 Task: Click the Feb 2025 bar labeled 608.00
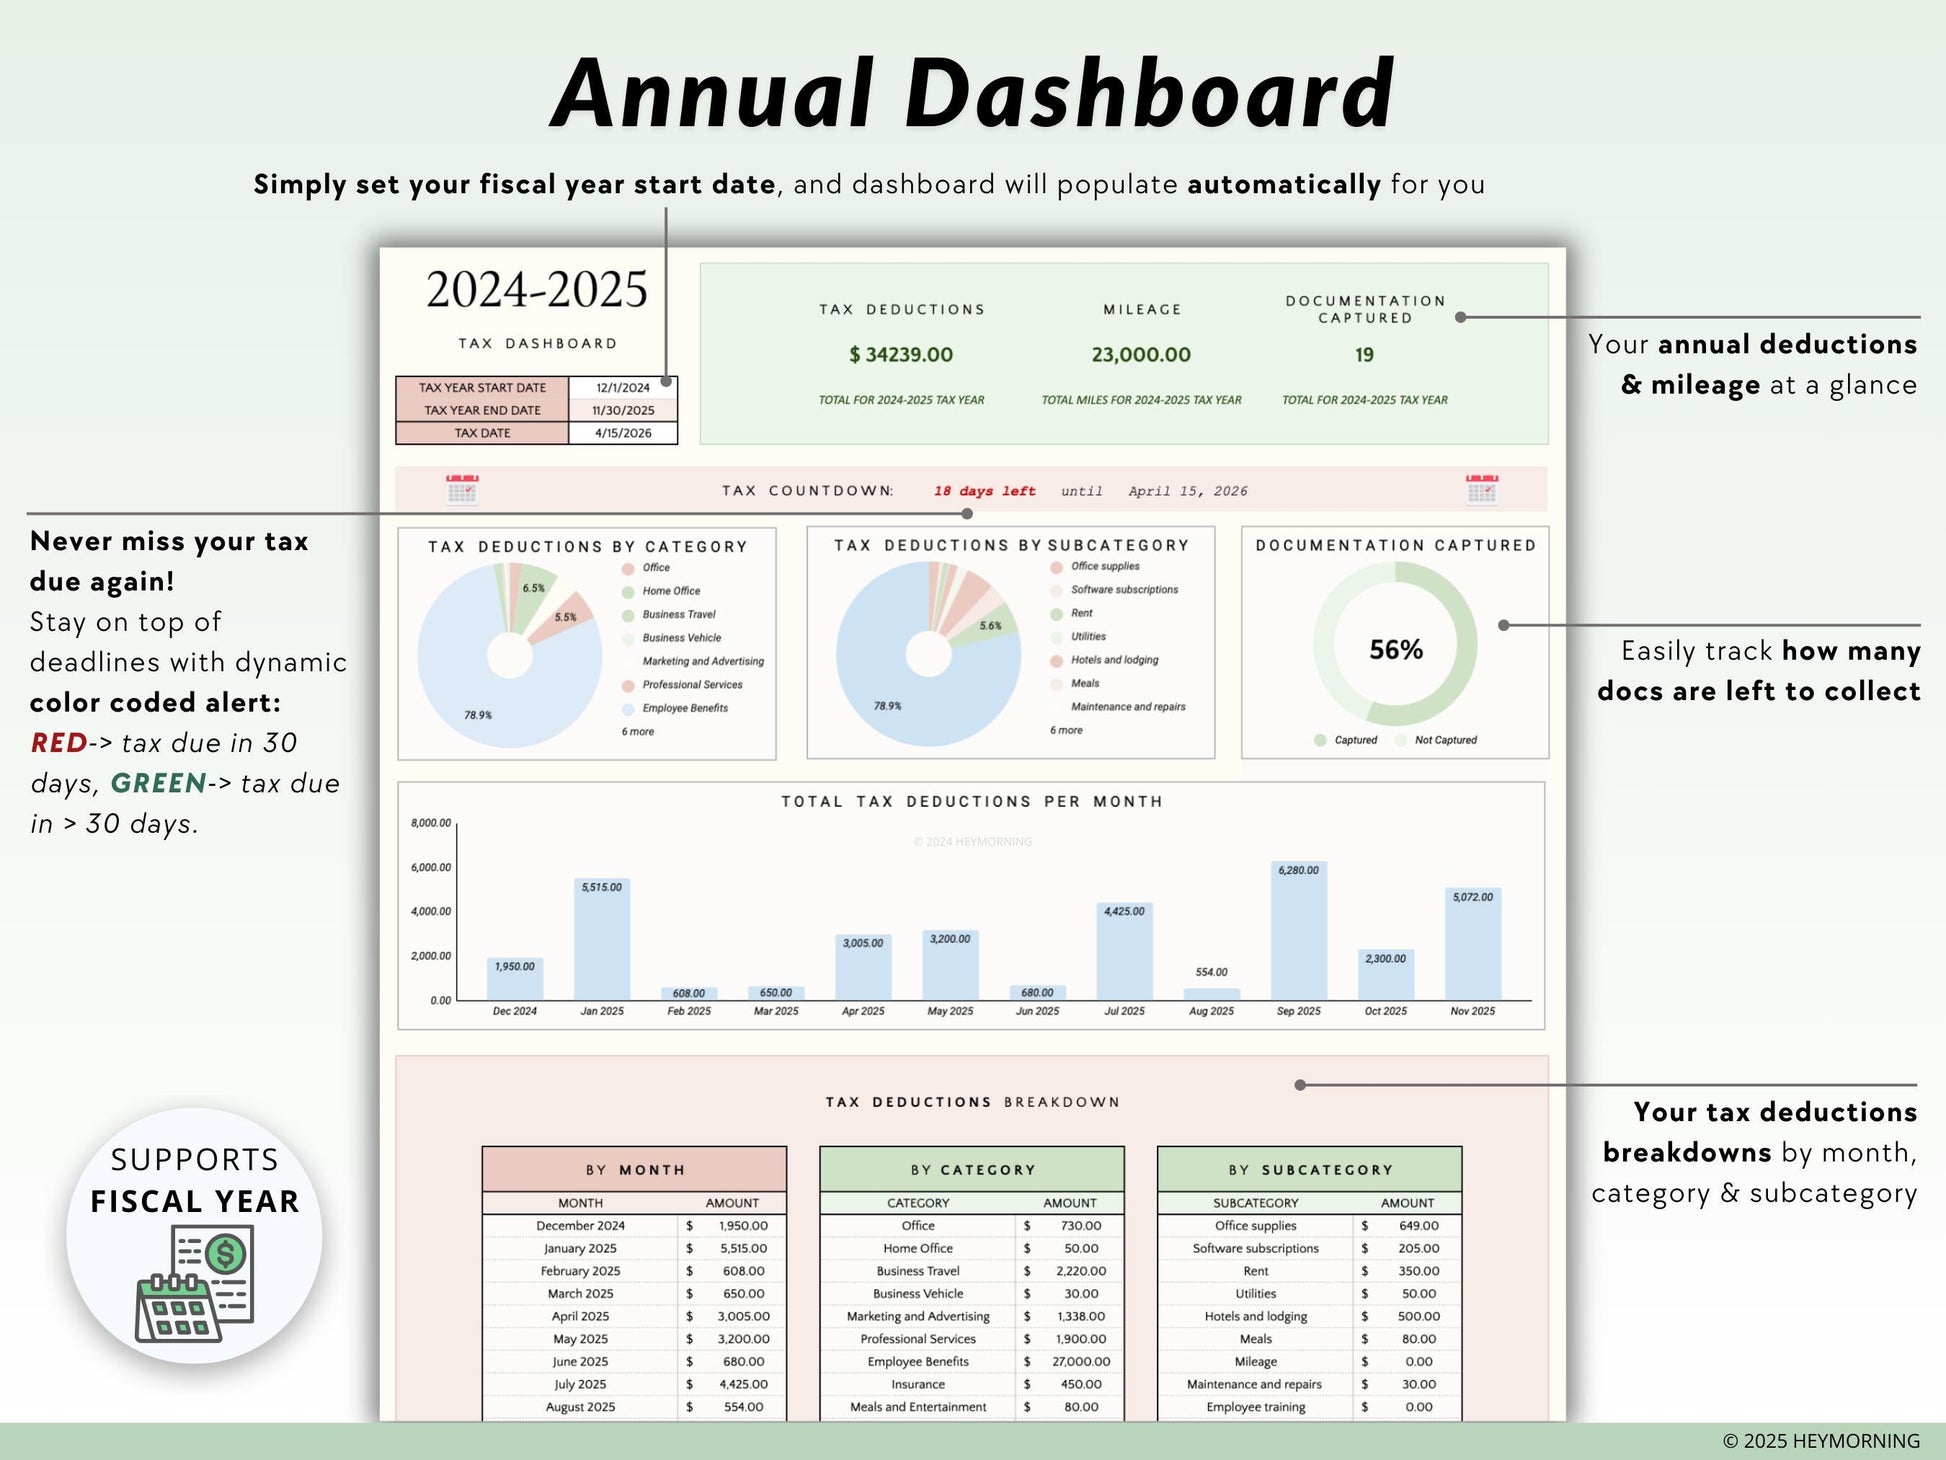689,994
